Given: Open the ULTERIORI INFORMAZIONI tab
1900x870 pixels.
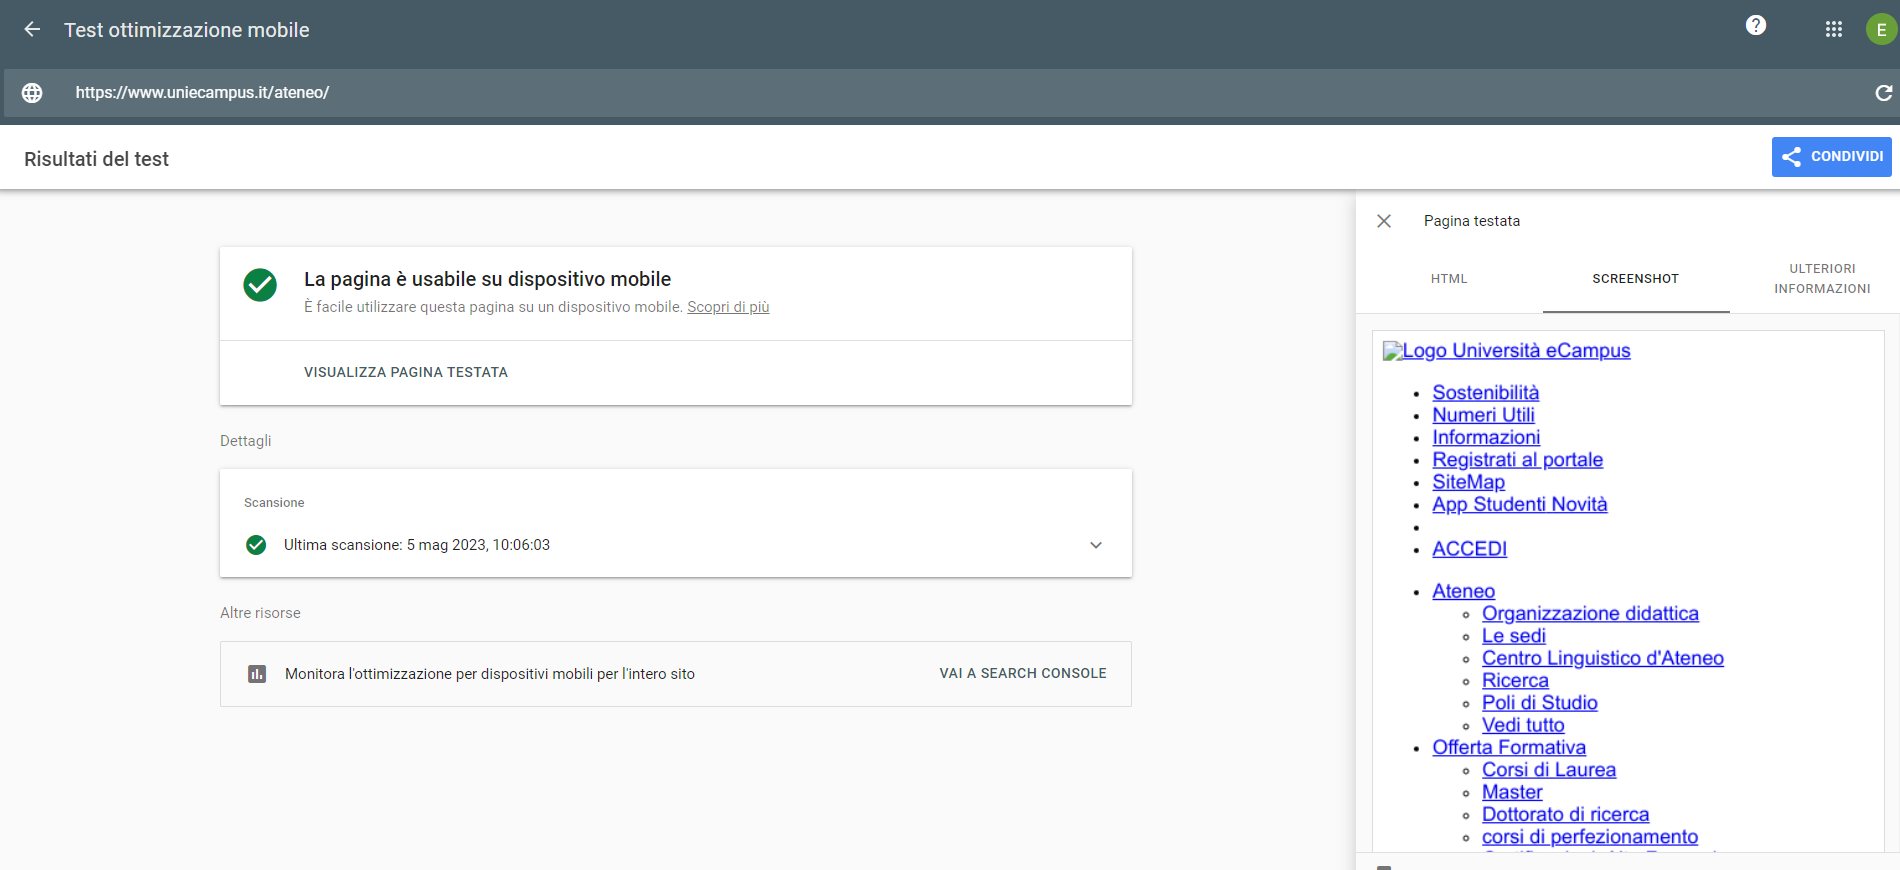Looking at the screenshot, I should point(1822,279).
